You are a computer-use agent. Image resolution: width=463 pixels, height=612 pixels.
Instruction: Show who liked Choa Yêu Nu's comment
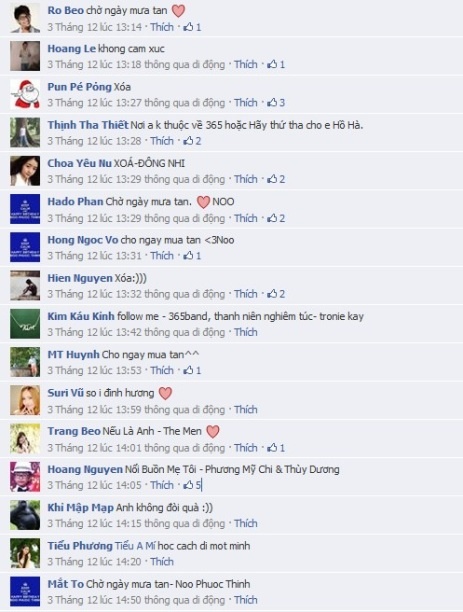click(276, 179)
